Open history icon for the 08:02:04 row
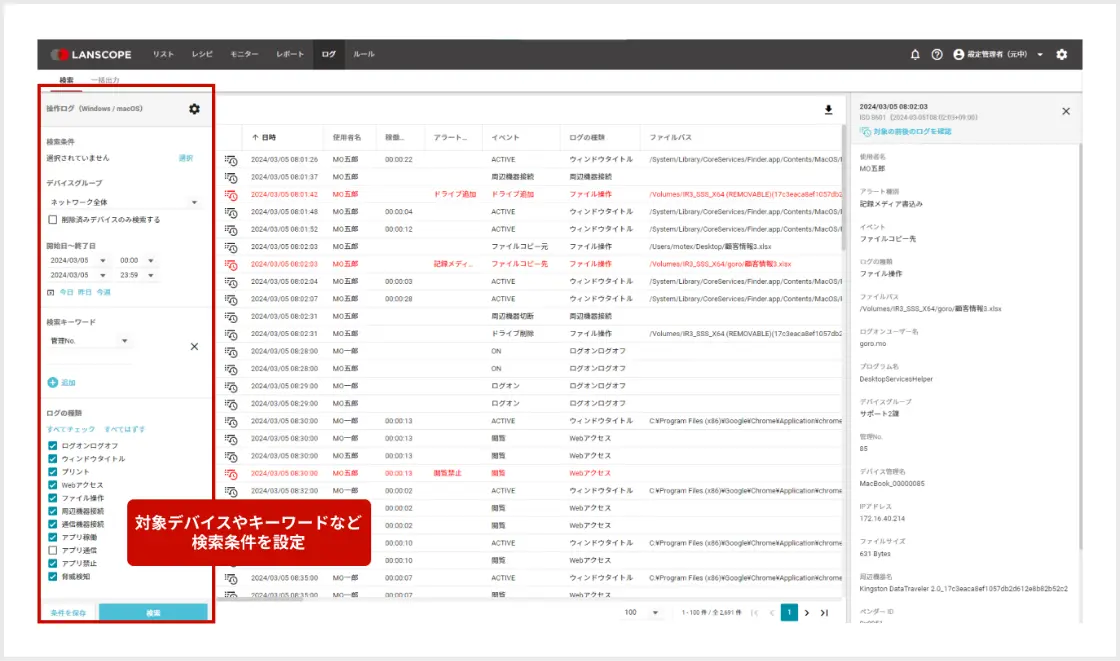 (x=231, y=282)
